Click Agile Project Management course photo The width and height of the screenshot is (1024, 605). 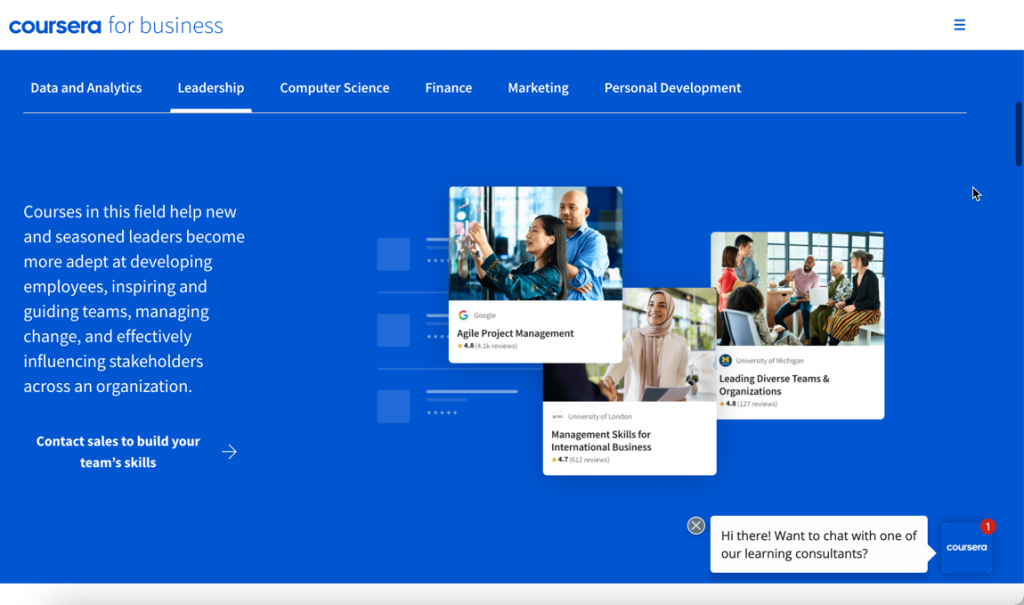tap(536, 243)
